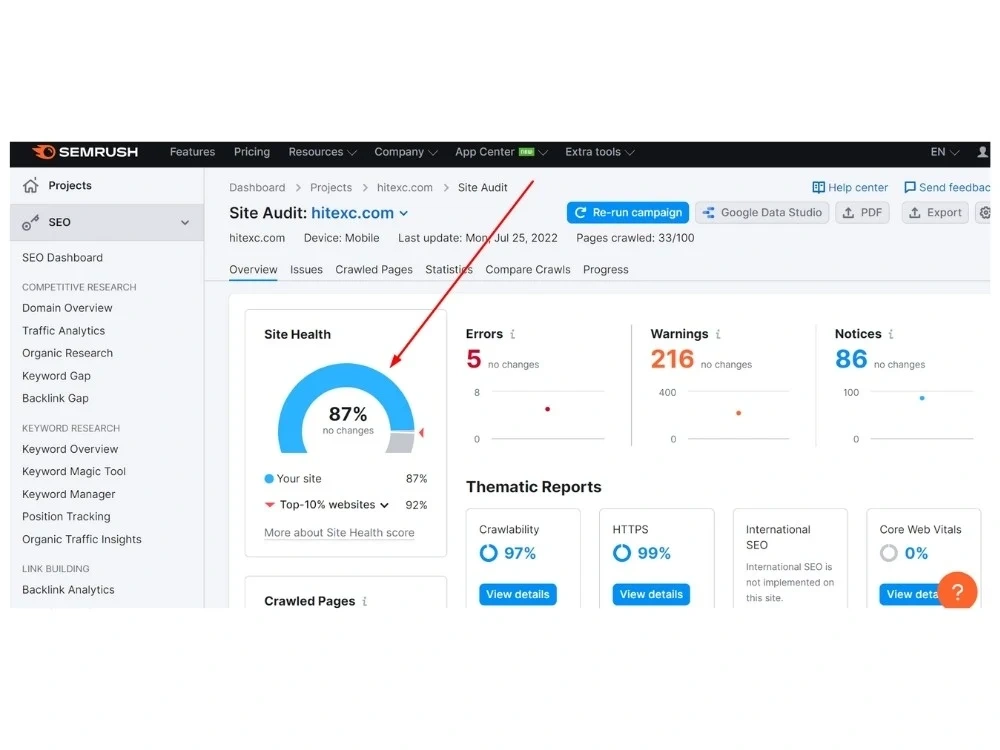Open Backlink Gap in sidebar
Screen dimensions: 1000x750
pyautogui.click(x=55, y=399)
